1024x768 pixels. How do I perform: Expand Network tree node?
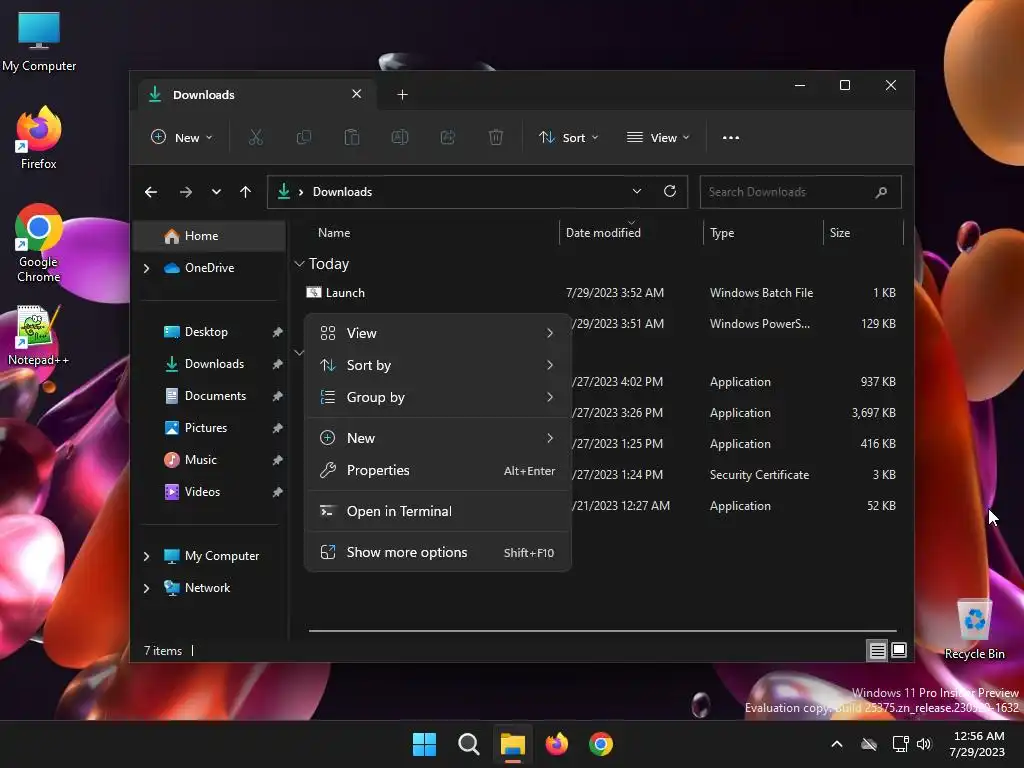[x=146, y=588]
